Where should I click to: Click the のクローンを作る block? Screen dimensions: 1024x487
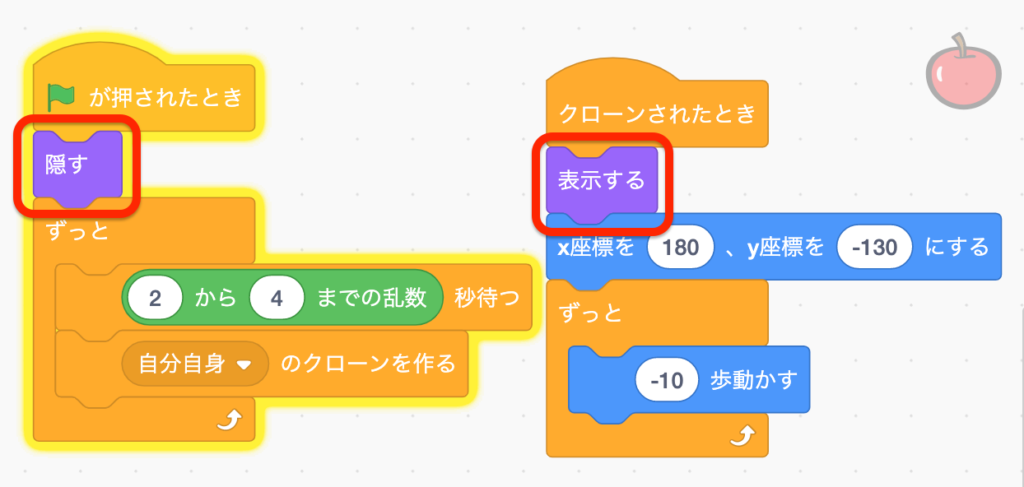point(368,364)
